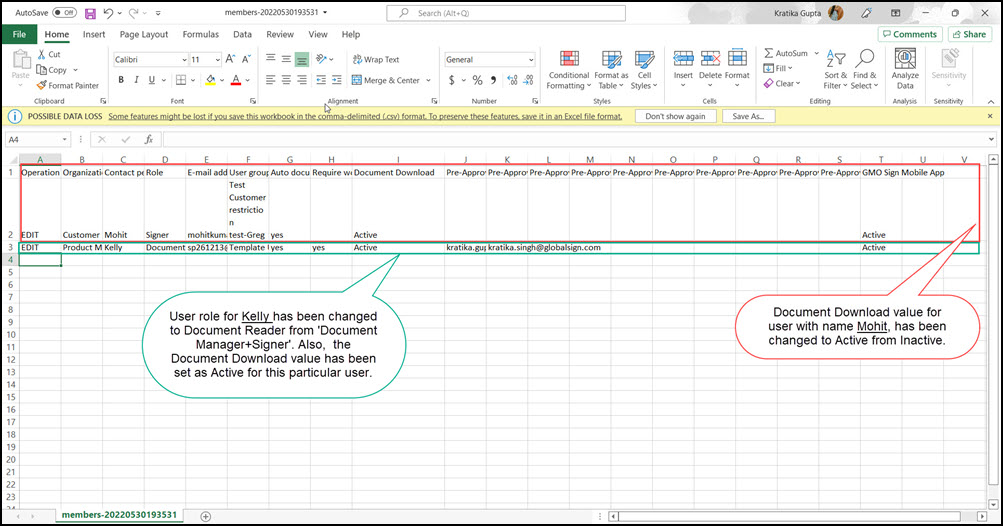Click the Increase Indent icon
The image size is (1003, 526).
point(337,80)
